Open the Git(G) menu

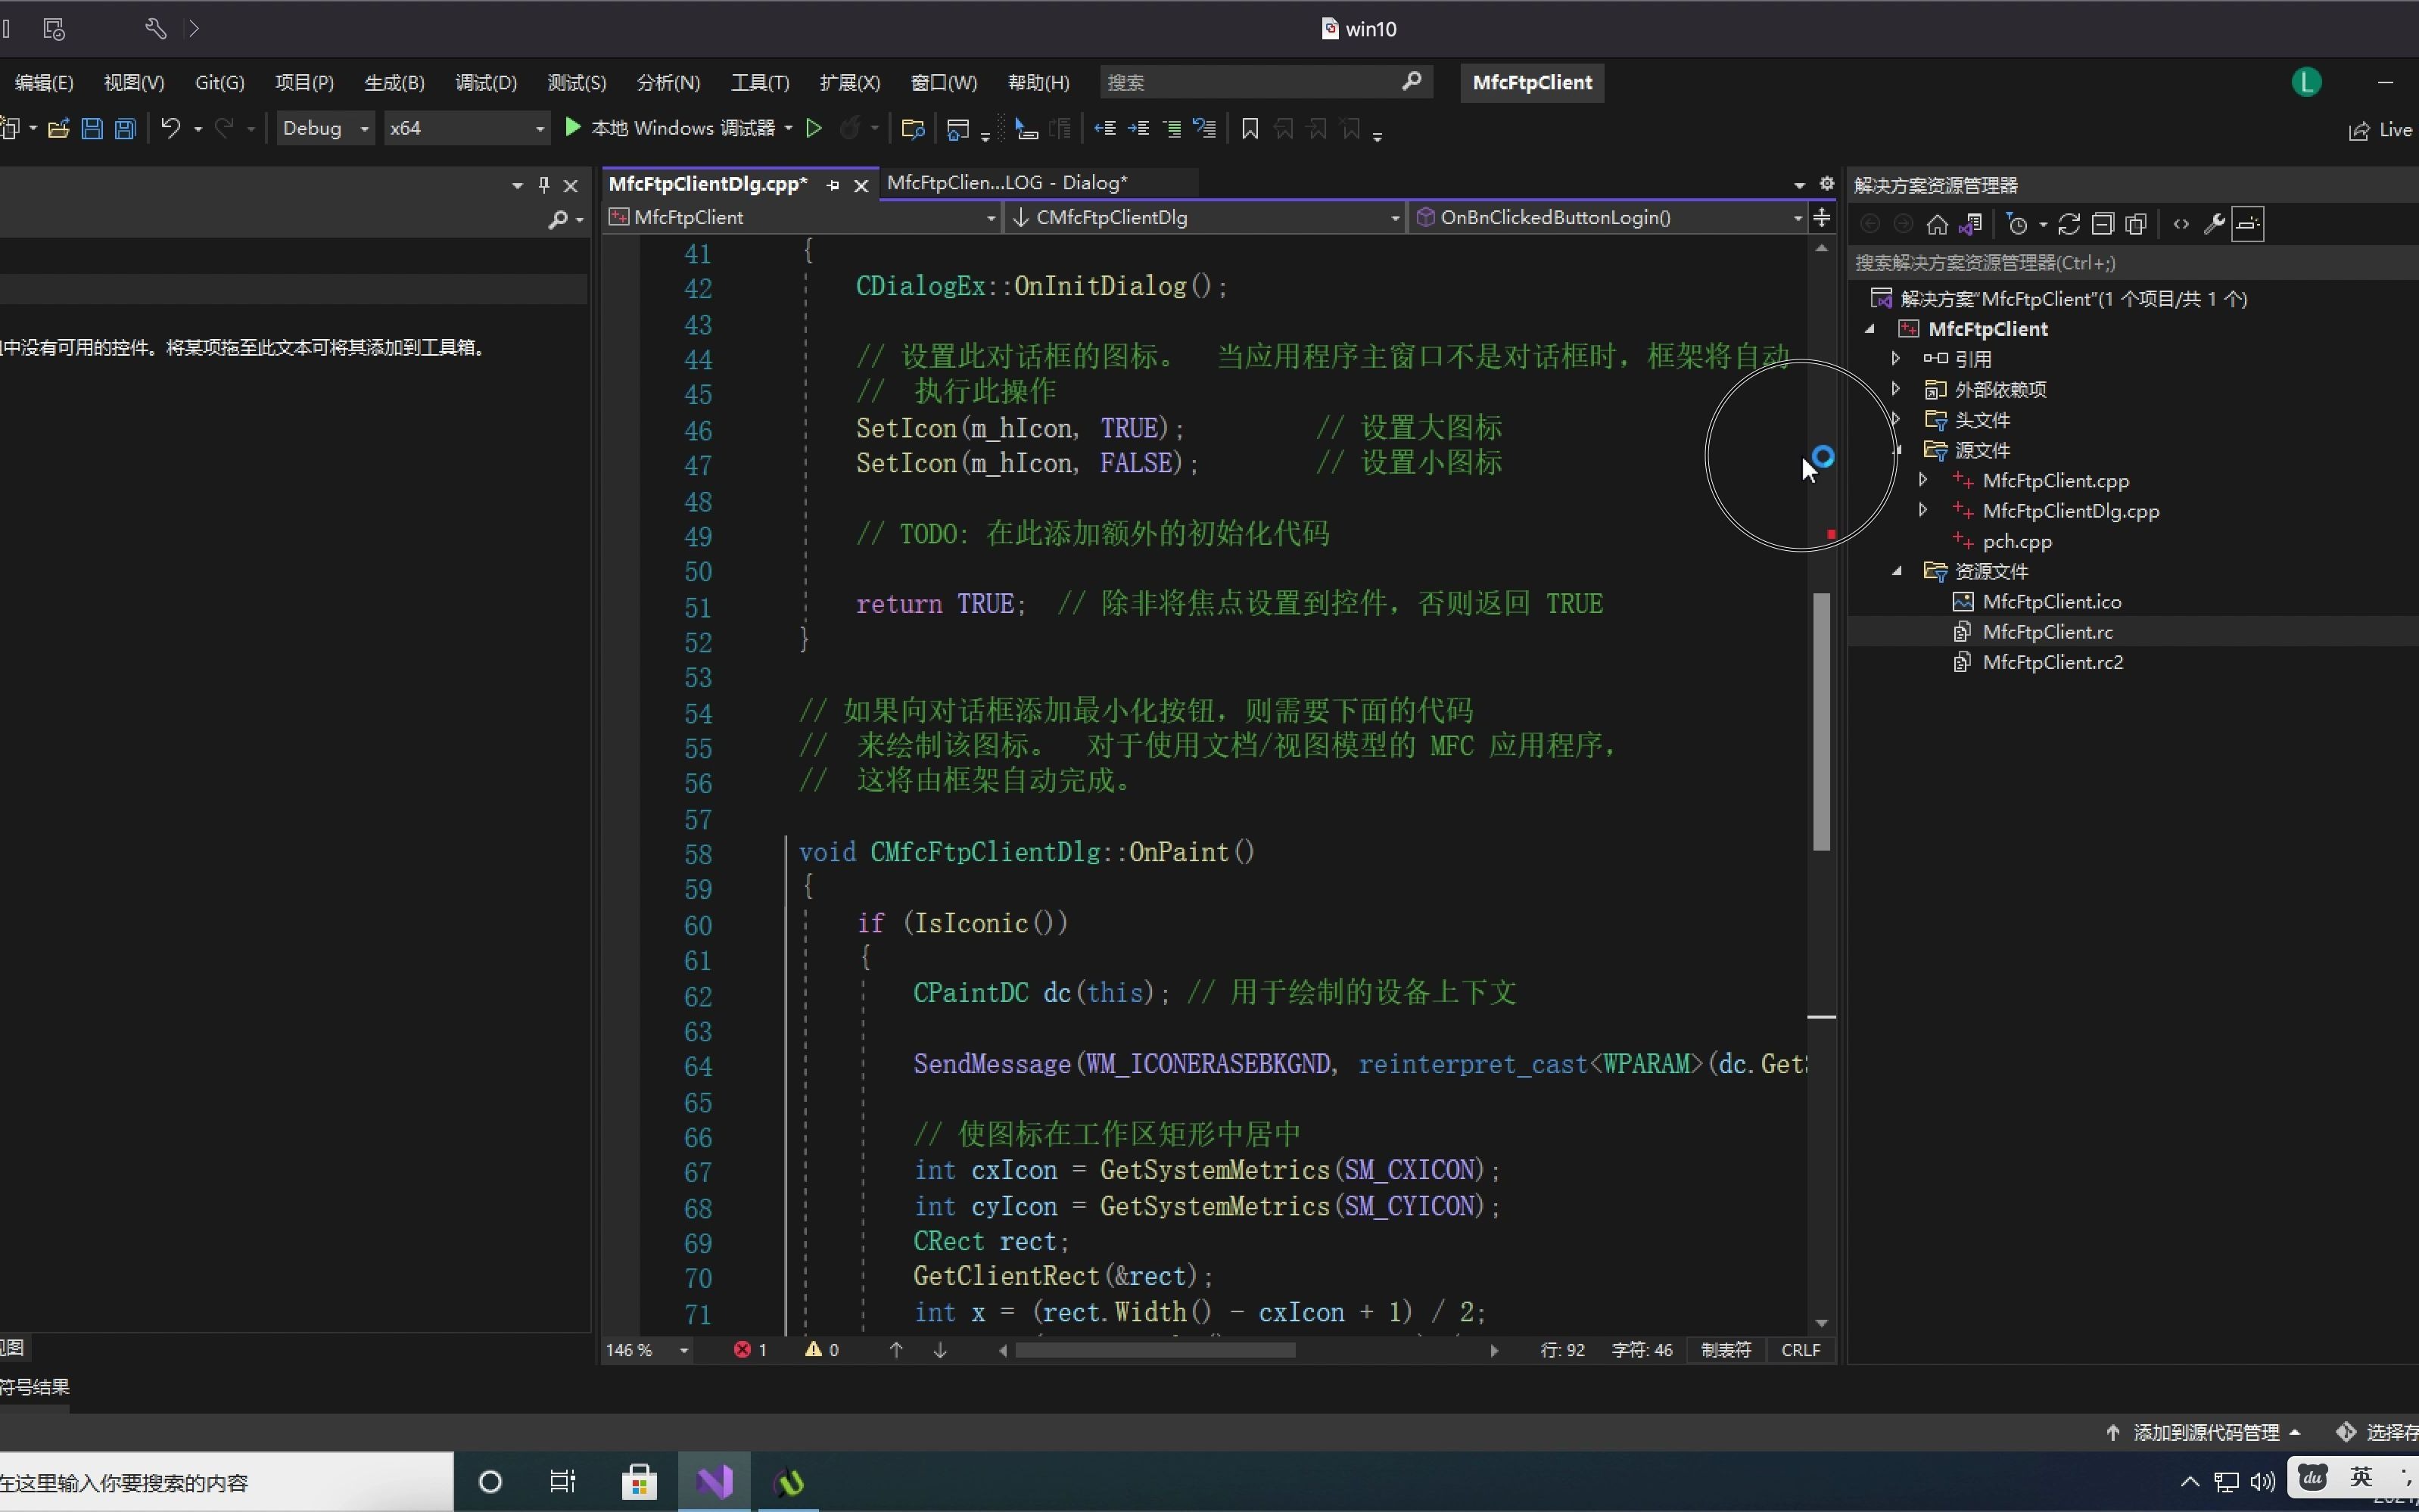[x=219, y=83]
